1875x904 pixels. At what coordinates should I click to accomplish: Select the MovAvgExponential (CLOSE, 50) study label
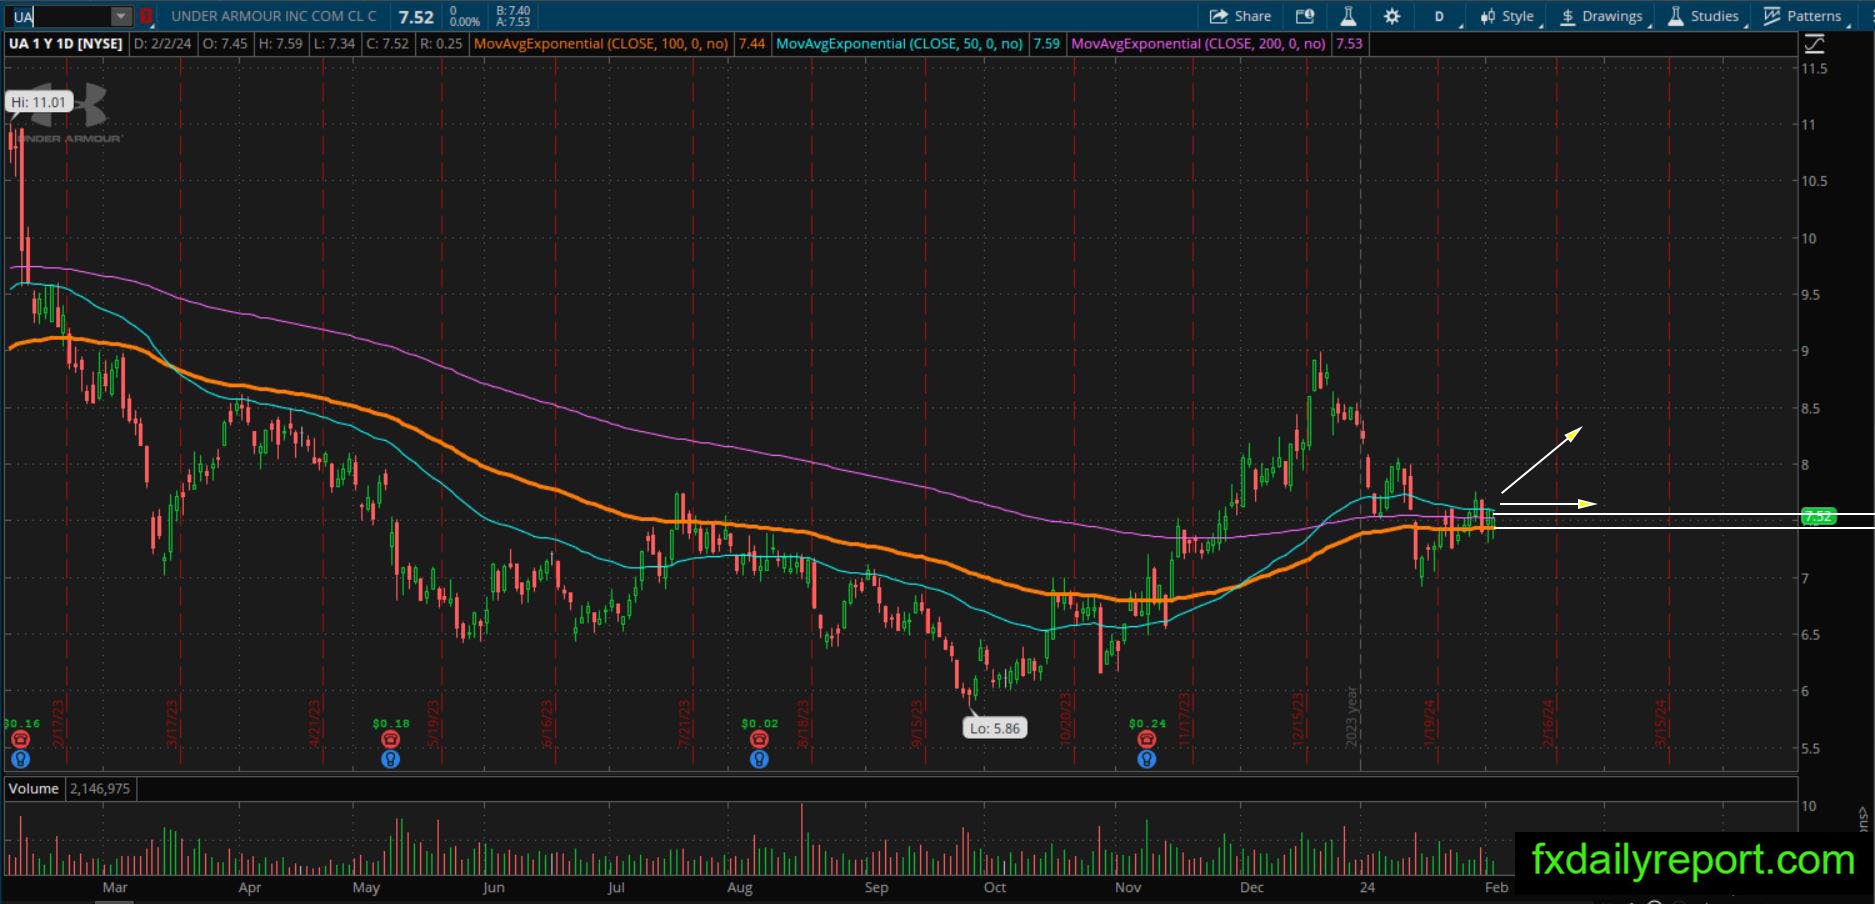point(900,44)
